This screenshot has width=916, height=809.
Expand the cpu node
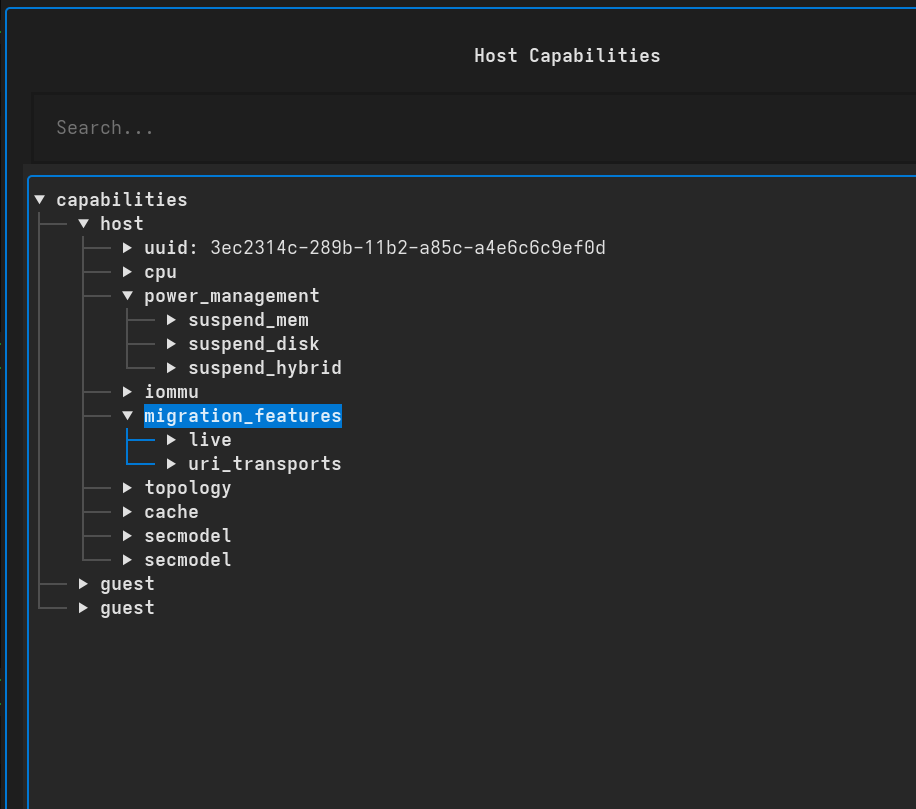point(127,271)
